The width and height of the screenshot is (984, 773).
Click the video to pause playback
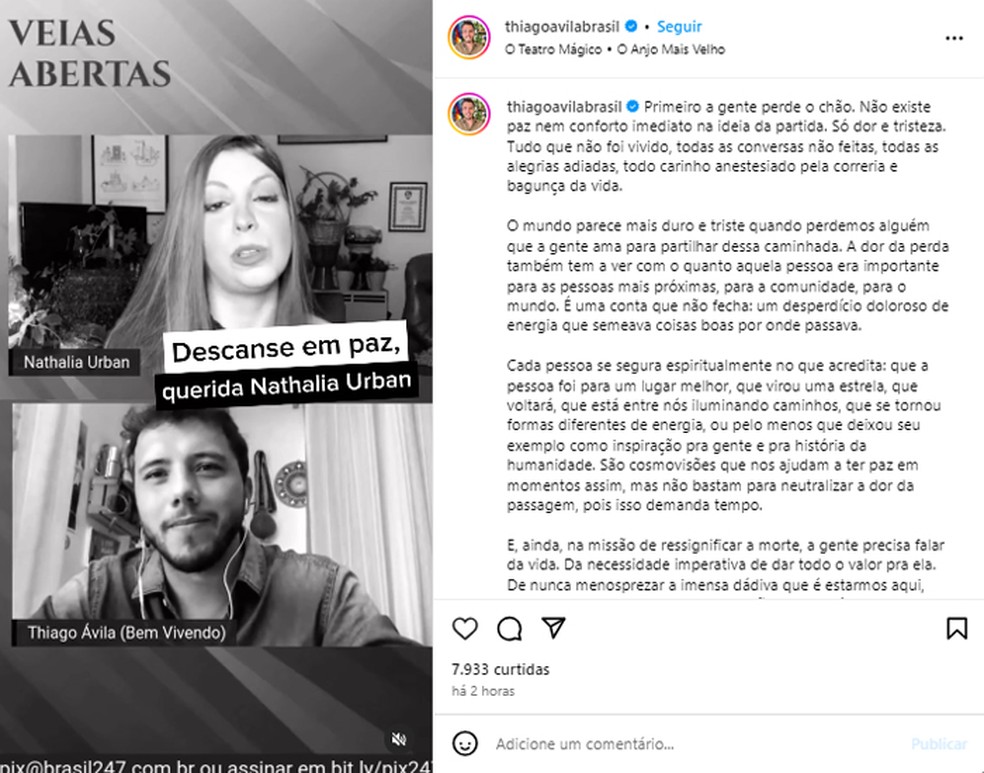[x=216, y=386]
